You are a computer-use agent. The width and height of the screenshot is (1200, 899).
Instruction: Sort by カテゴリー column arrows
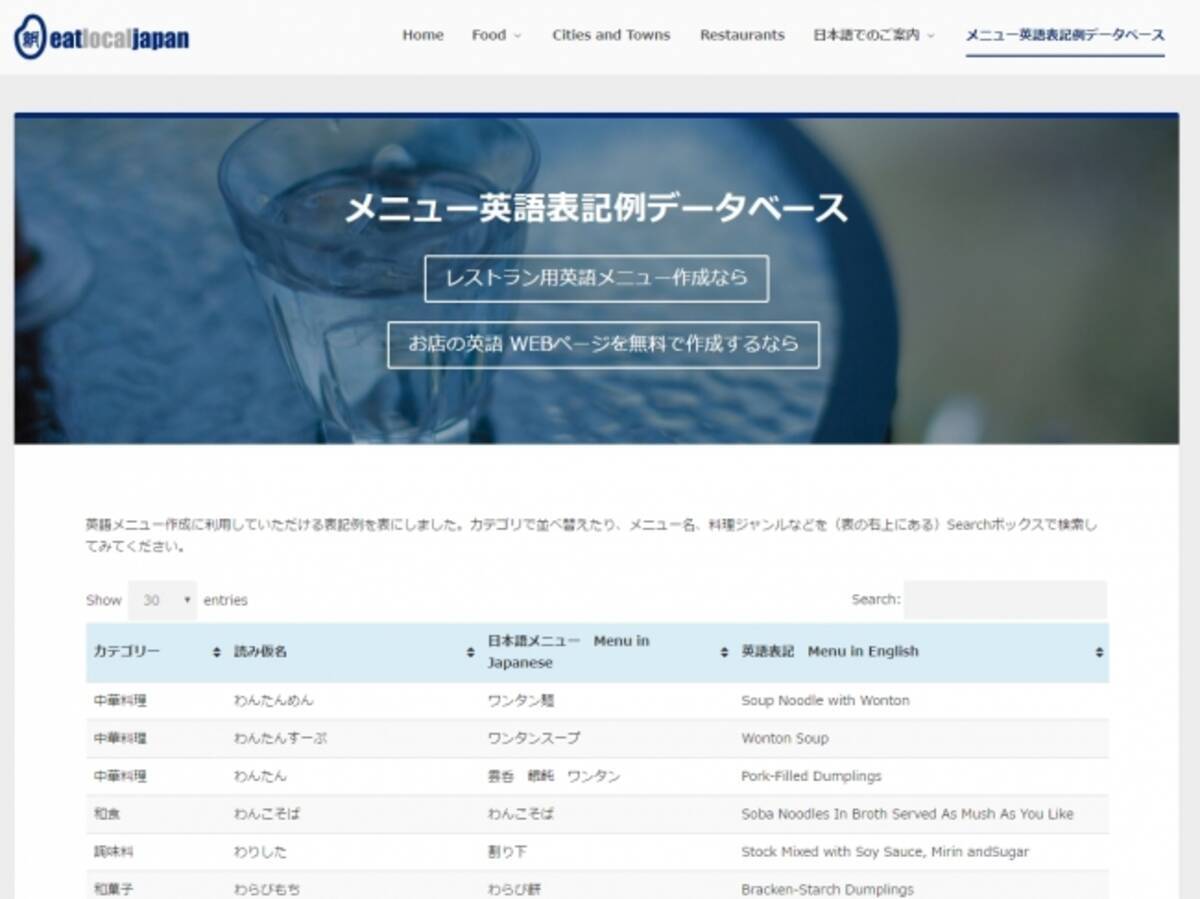pyautogui.click(x=217, y=652)
